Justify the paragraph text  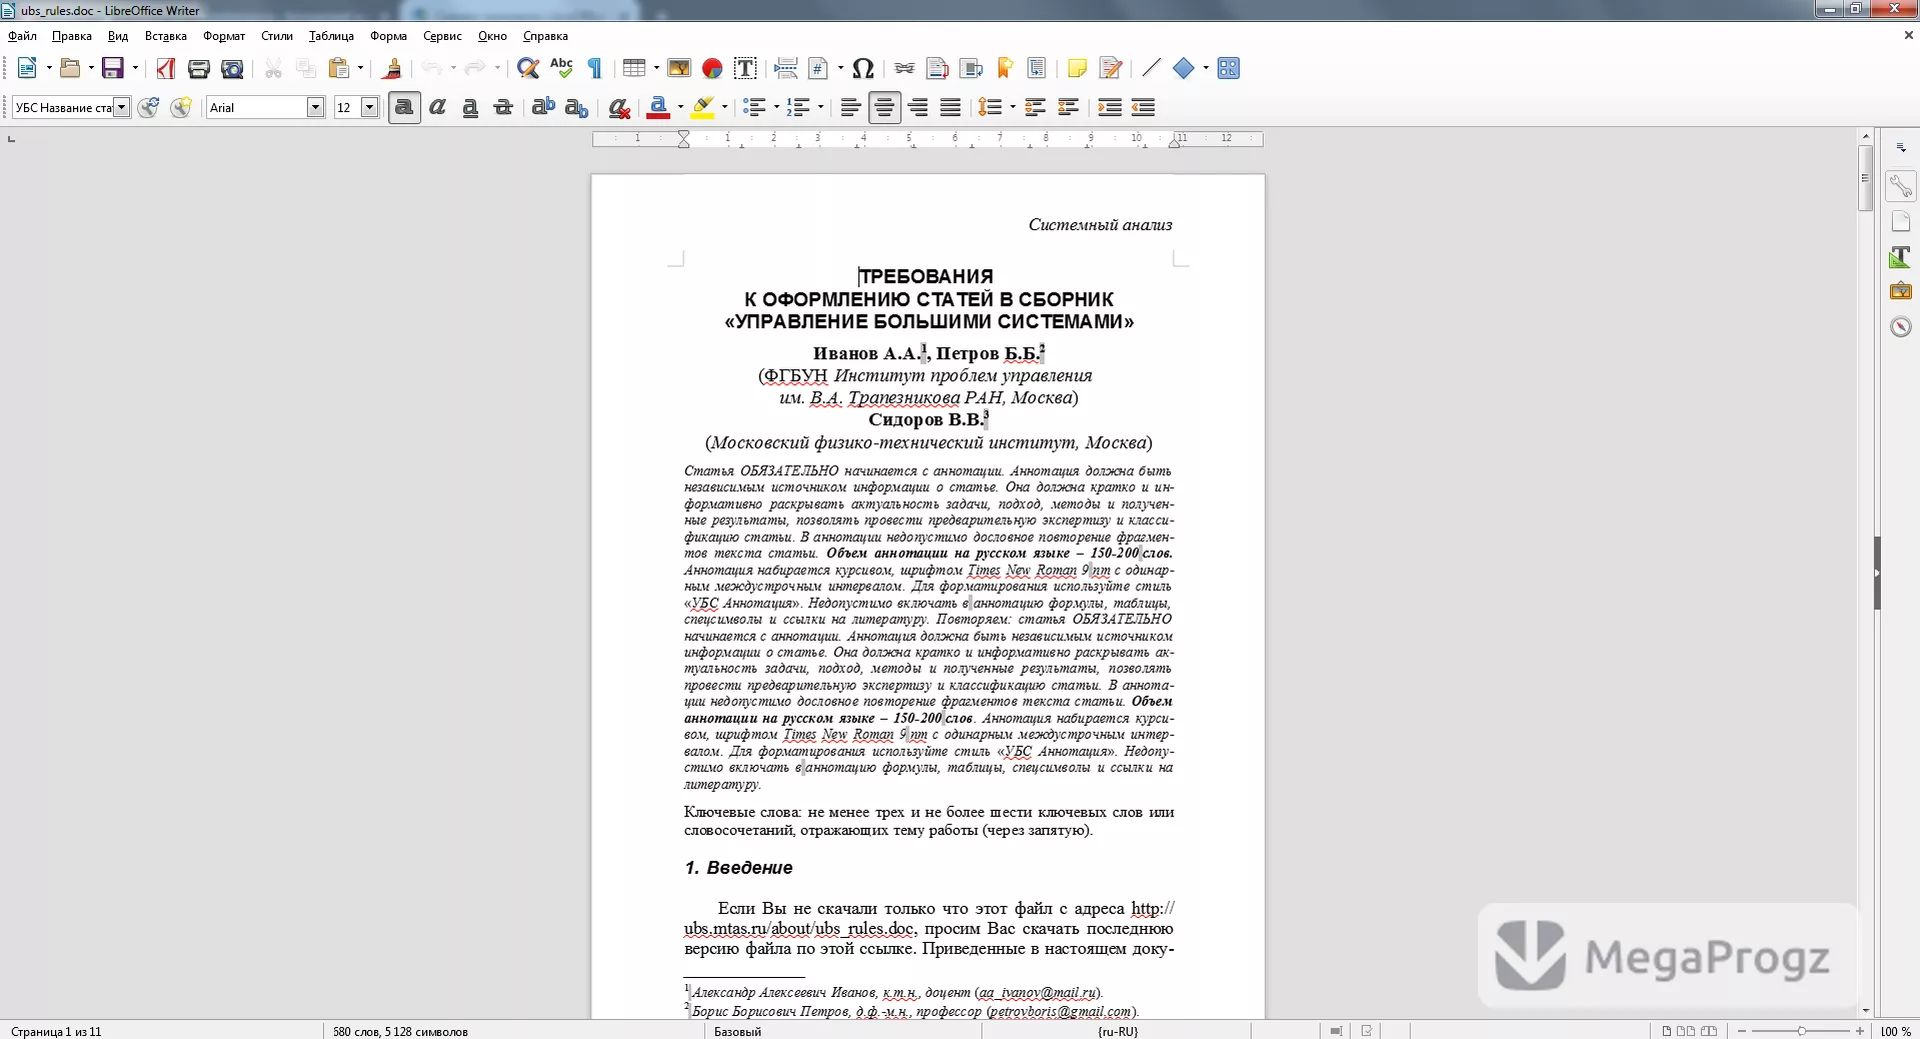tap(950, 107)
